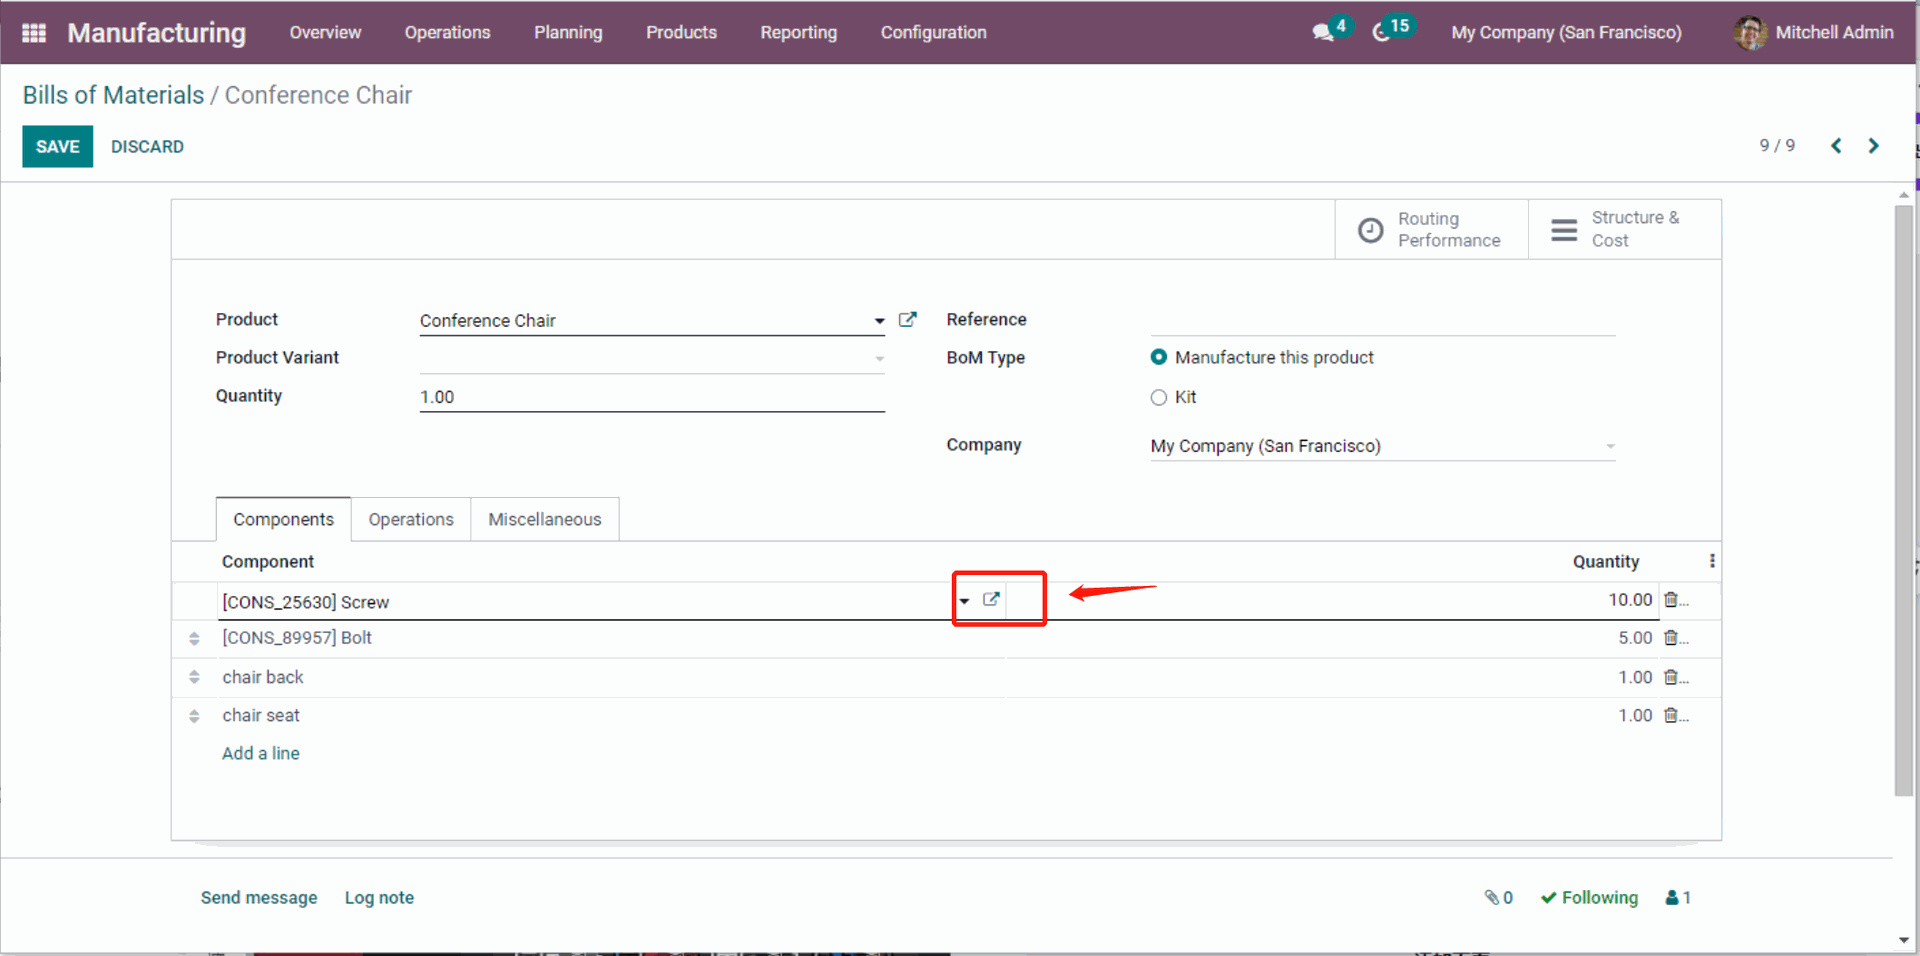The image size is (1920, 956).
Task: Open the conversations chat icon
Action: [x=1323, y=32]
